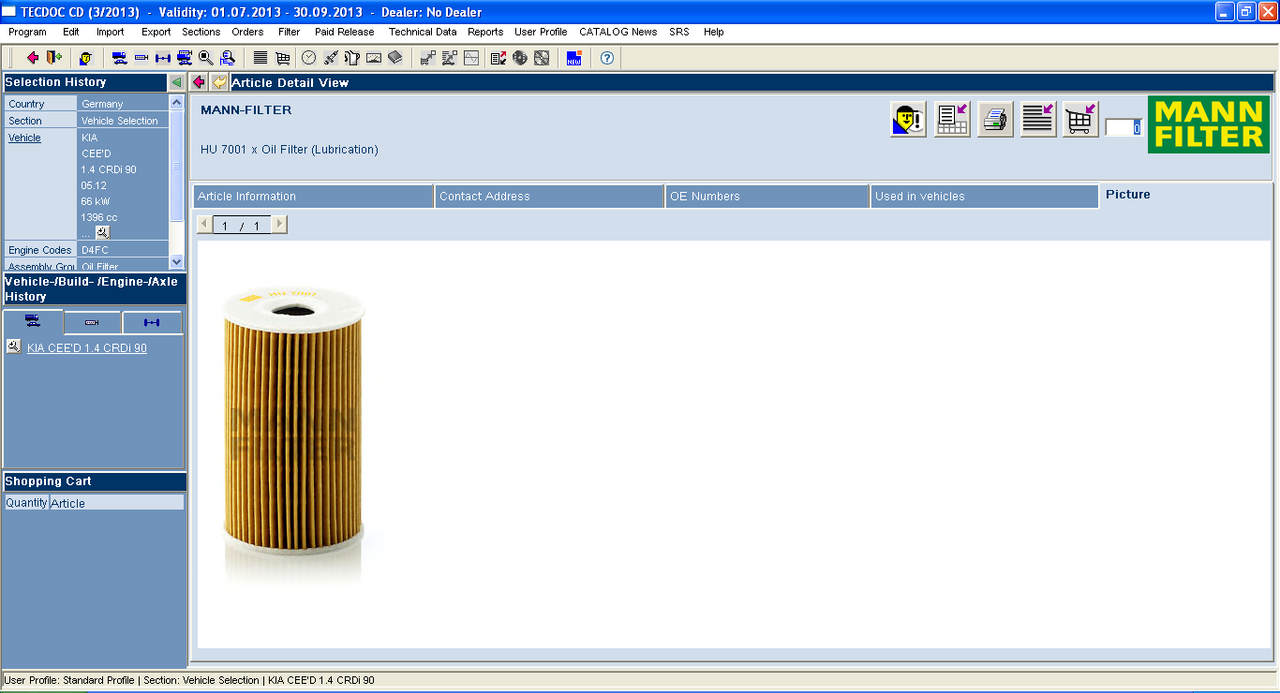The image size is (1280, 693).
Task: Add article to shopping cart icon button
Action: pyautogui.click(x=1081, y=120)
